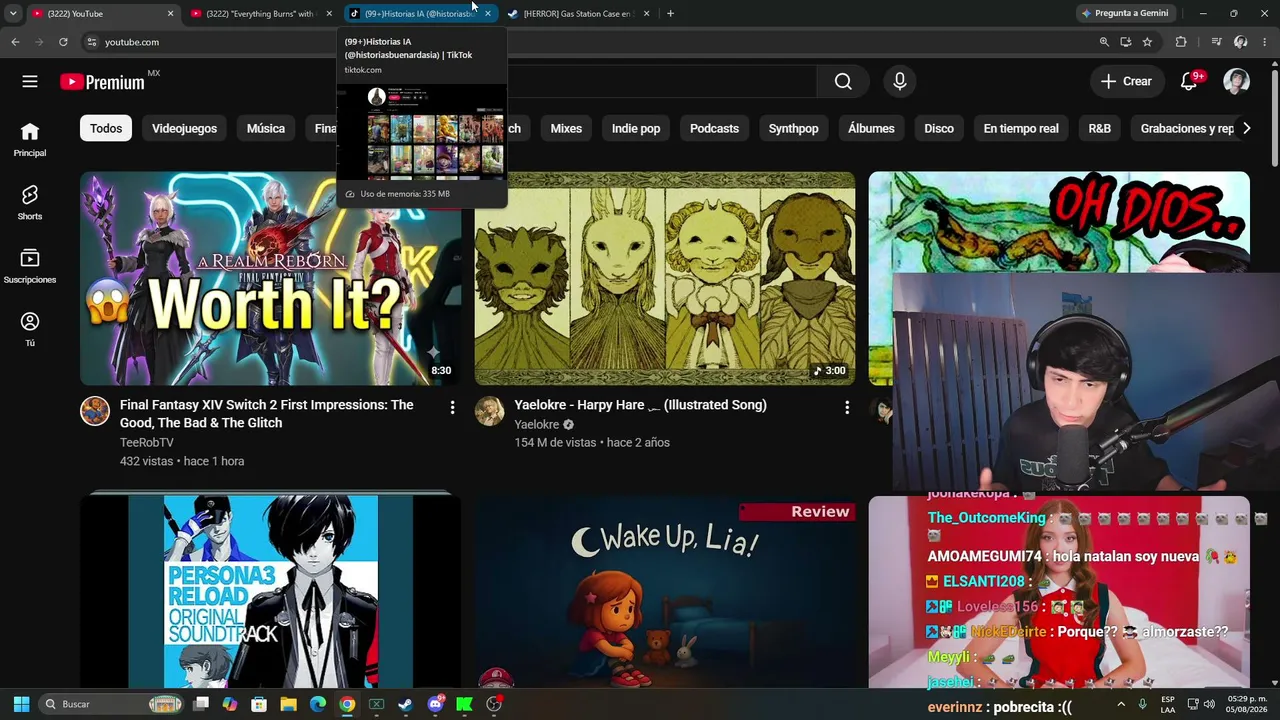Open Discord from the taskbar

pos(435,704)
